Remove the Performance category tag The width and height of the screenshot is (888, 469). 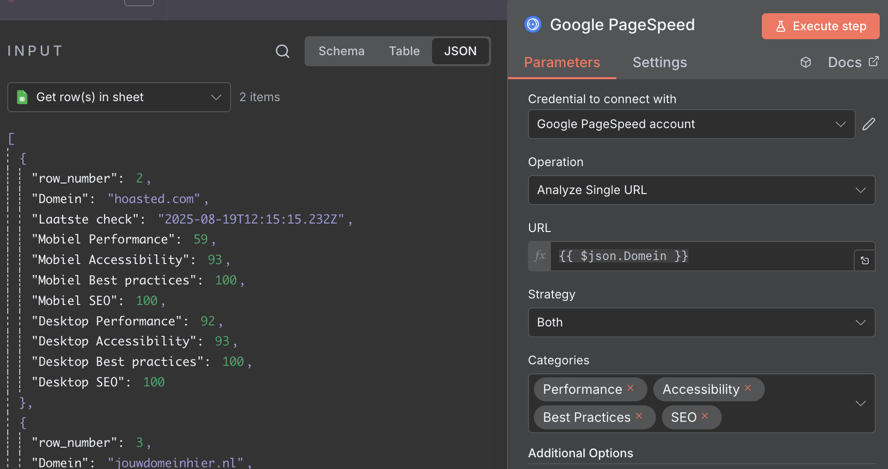pos(630,389)
